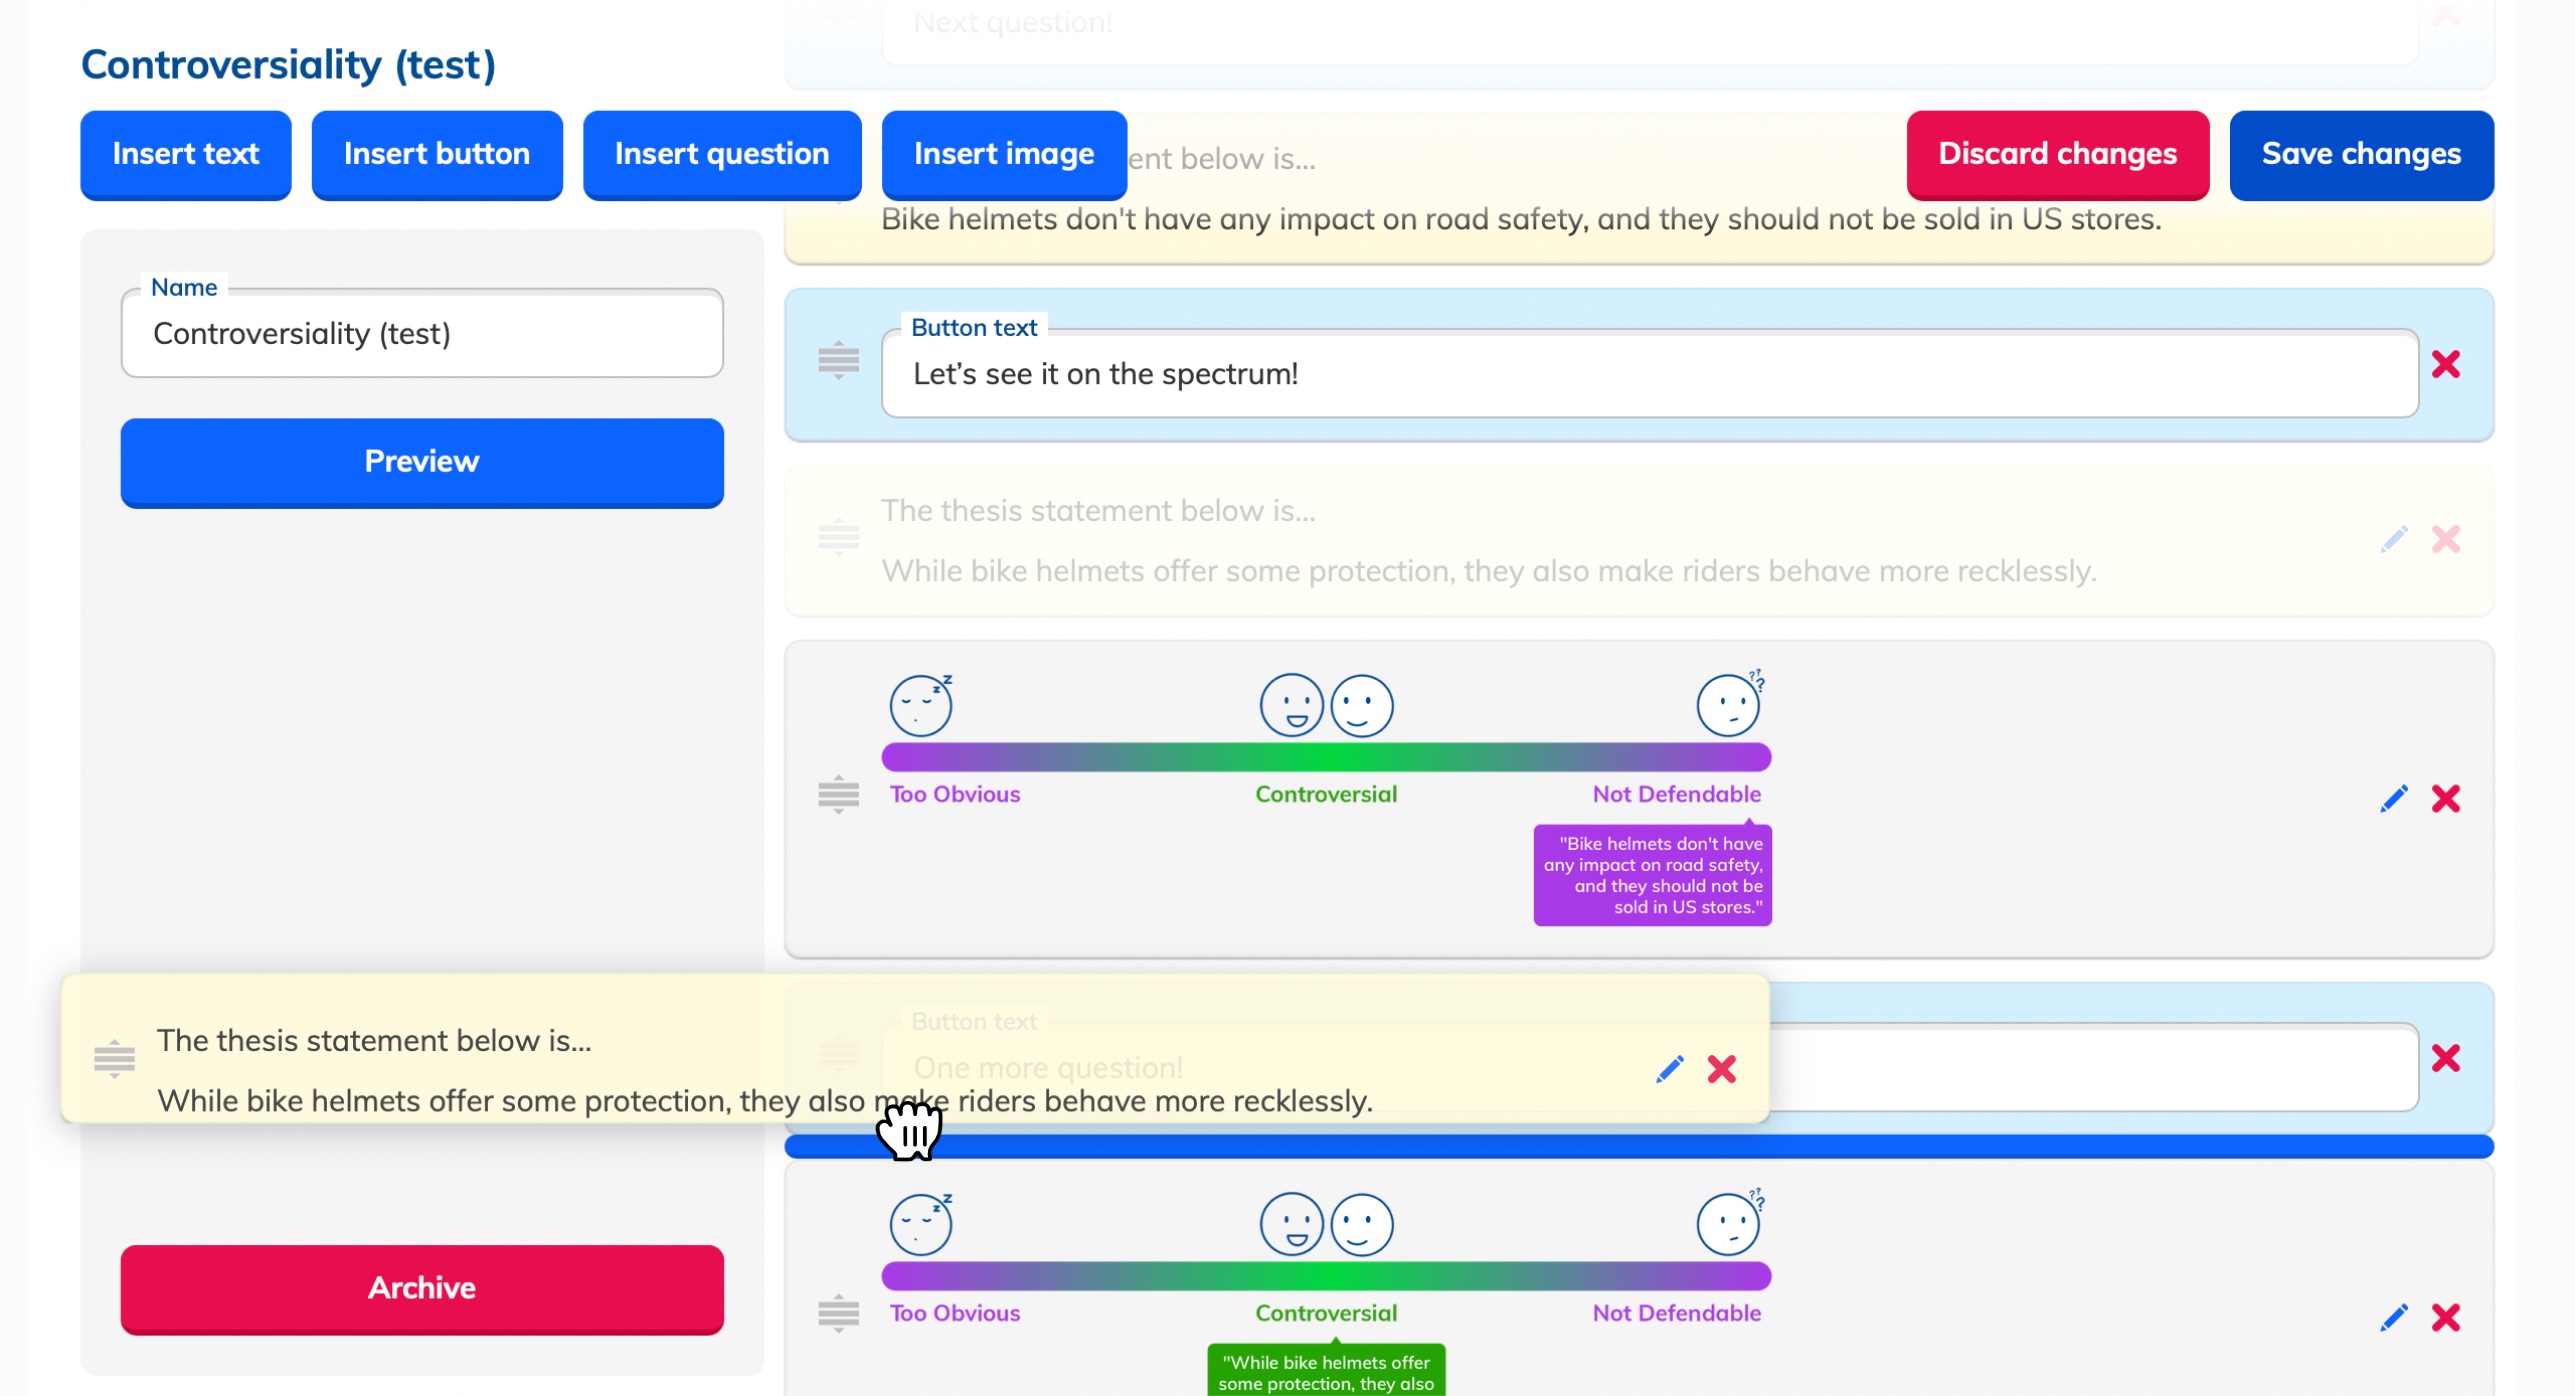Click Insert image button
The height and width of the screenshot is (1396, 2575).
coord(1003,154)
